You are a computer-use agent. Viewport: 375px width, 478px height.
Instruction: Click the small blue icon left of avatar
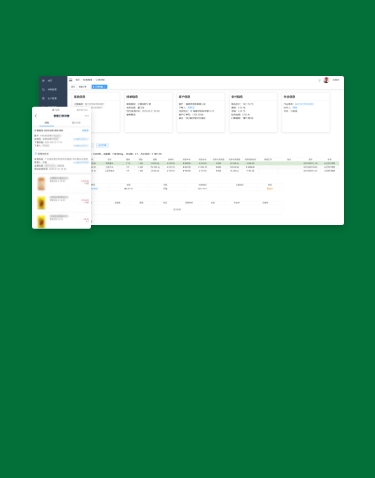319,80
